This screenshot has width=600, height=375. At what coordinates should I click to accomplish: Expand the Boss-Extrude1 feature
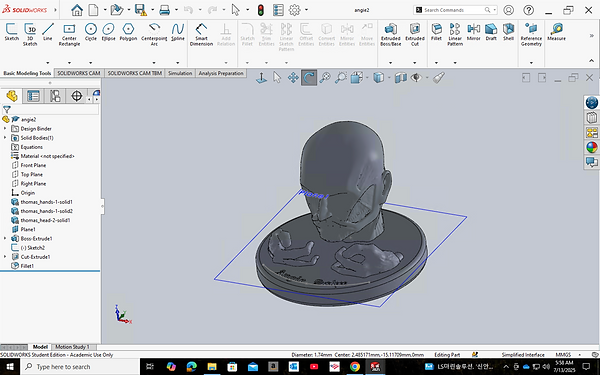(x=5, y=238)
